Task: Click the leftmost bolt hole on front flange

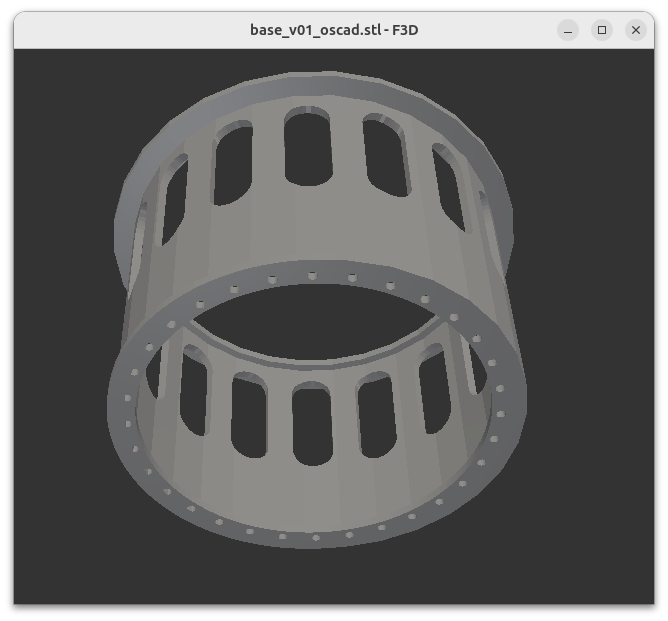Action: point(127,398)
